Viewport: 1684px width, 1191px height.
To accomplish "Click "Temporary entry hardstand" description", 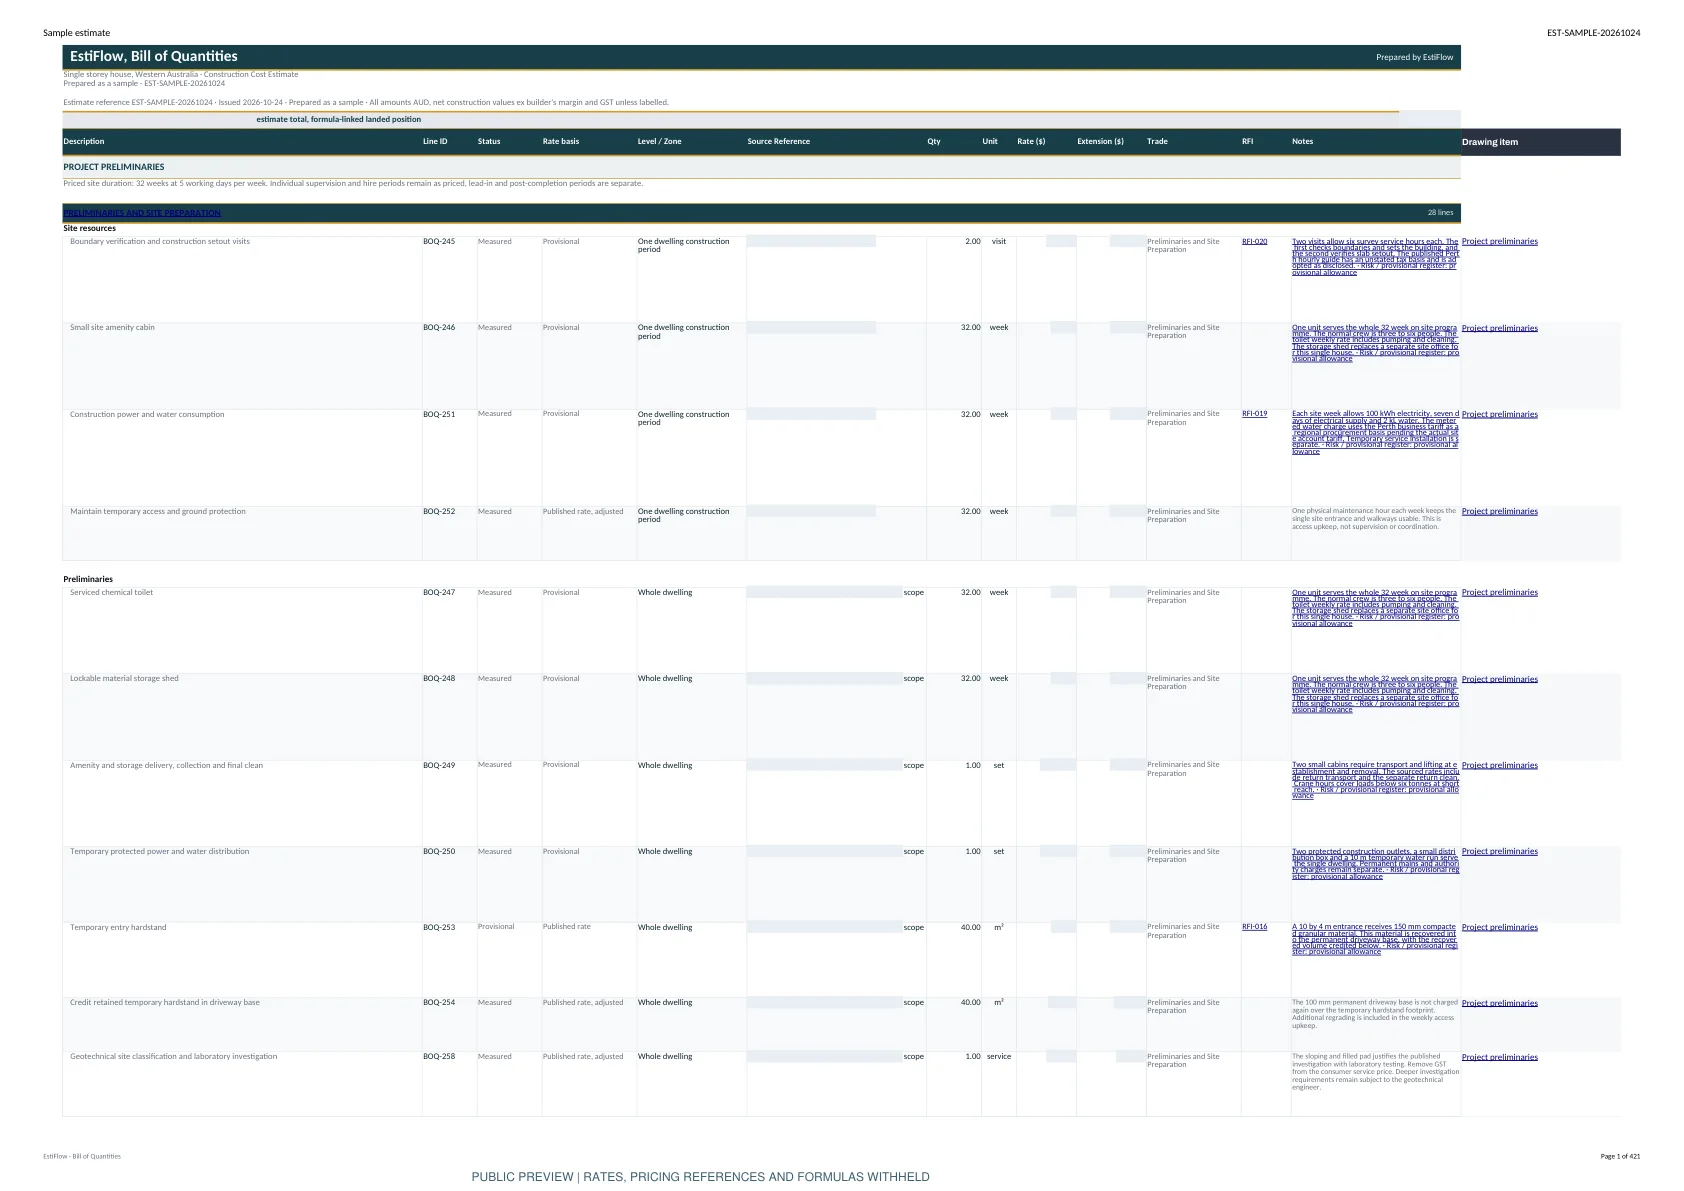I will (118, 927).
